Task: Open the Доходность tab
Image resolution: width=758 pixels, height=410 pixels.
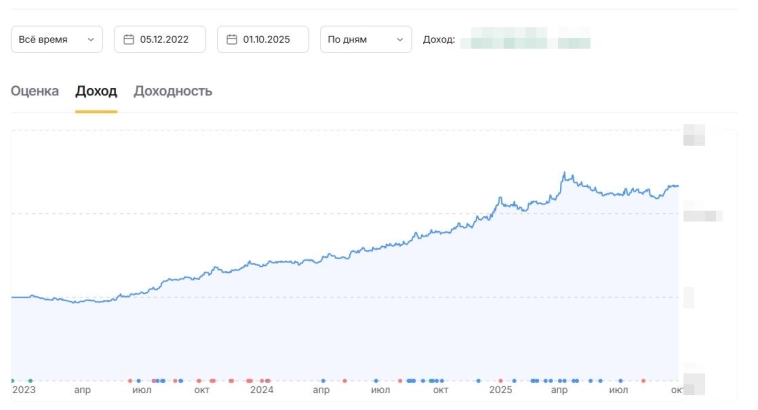Action: [173, 91]
